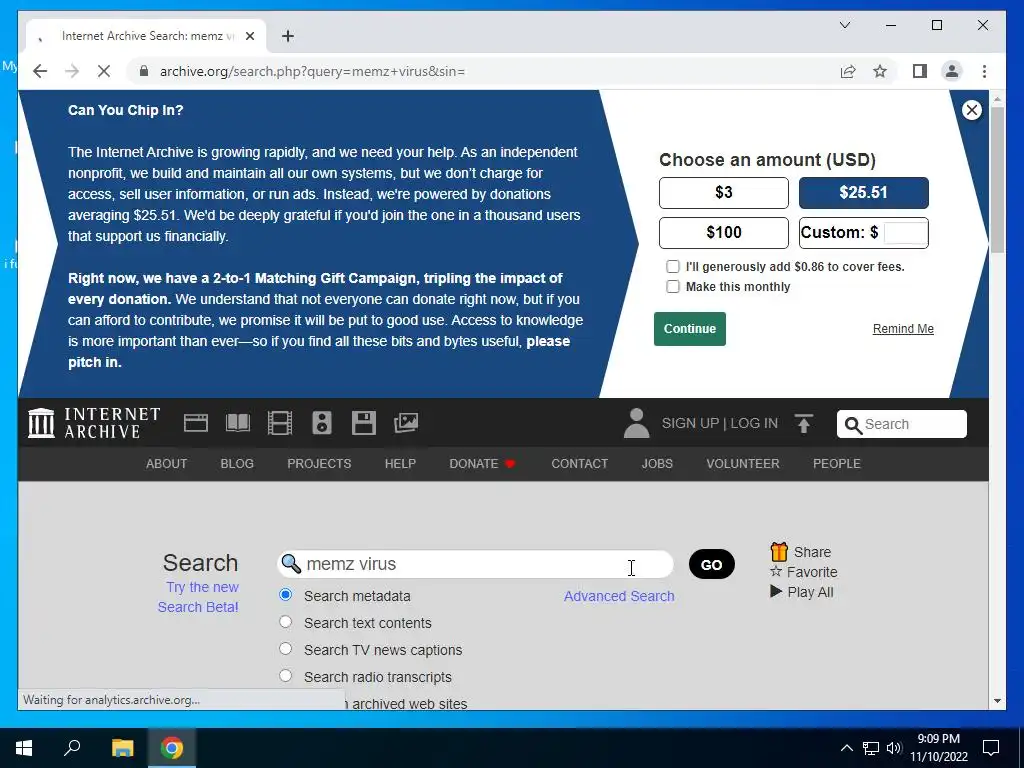Click the memz virus search field
The width and height of the screenshot is (1024, 768).
pyautogui.click(x=475, y=564)
